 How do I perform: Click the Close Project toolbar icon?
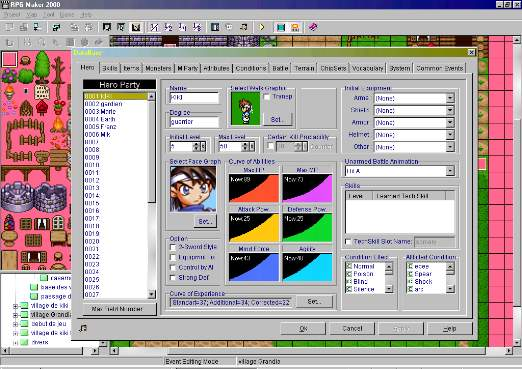coord(37,27)
